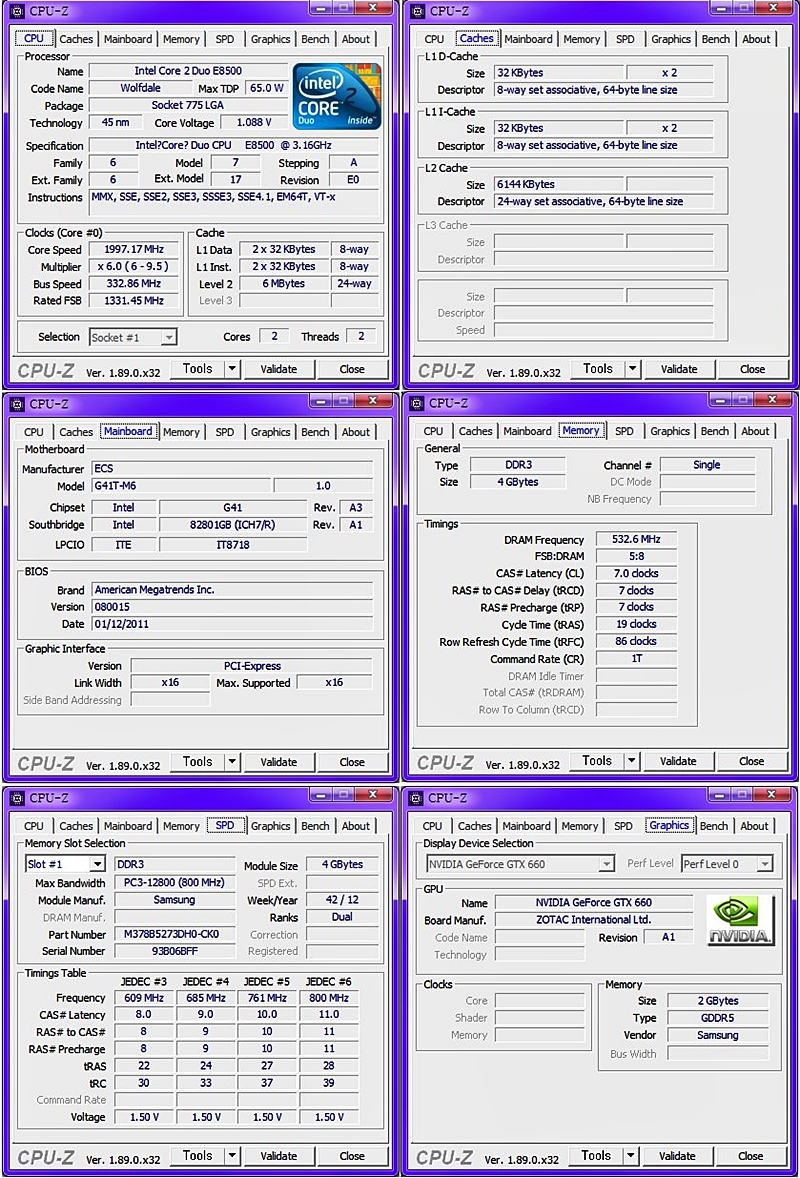Click Validate in the SPD tab window
Viewport: 800px width, 1178px height.
279,1155
